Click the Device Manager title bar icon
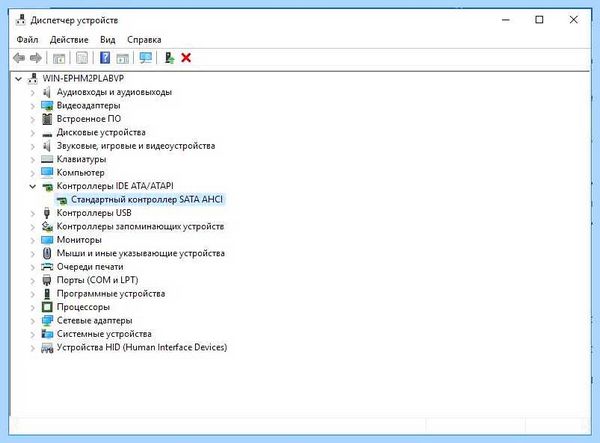The height and width of the screenshot is (443, 600). 21,20
